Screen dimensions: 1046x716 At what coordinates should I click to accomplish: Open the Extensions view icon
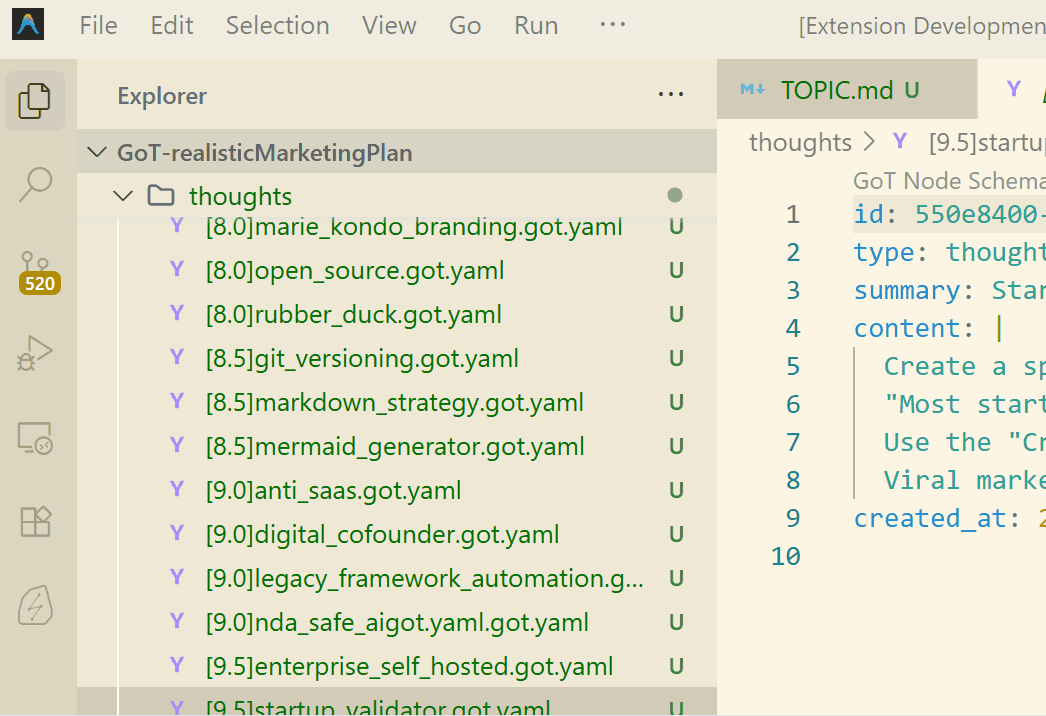(x=36, y=522)
